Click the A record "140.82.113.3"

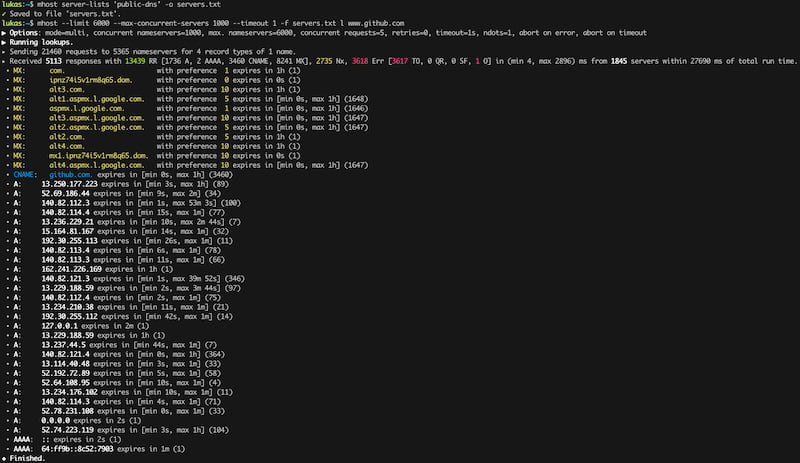click(65, 259)
